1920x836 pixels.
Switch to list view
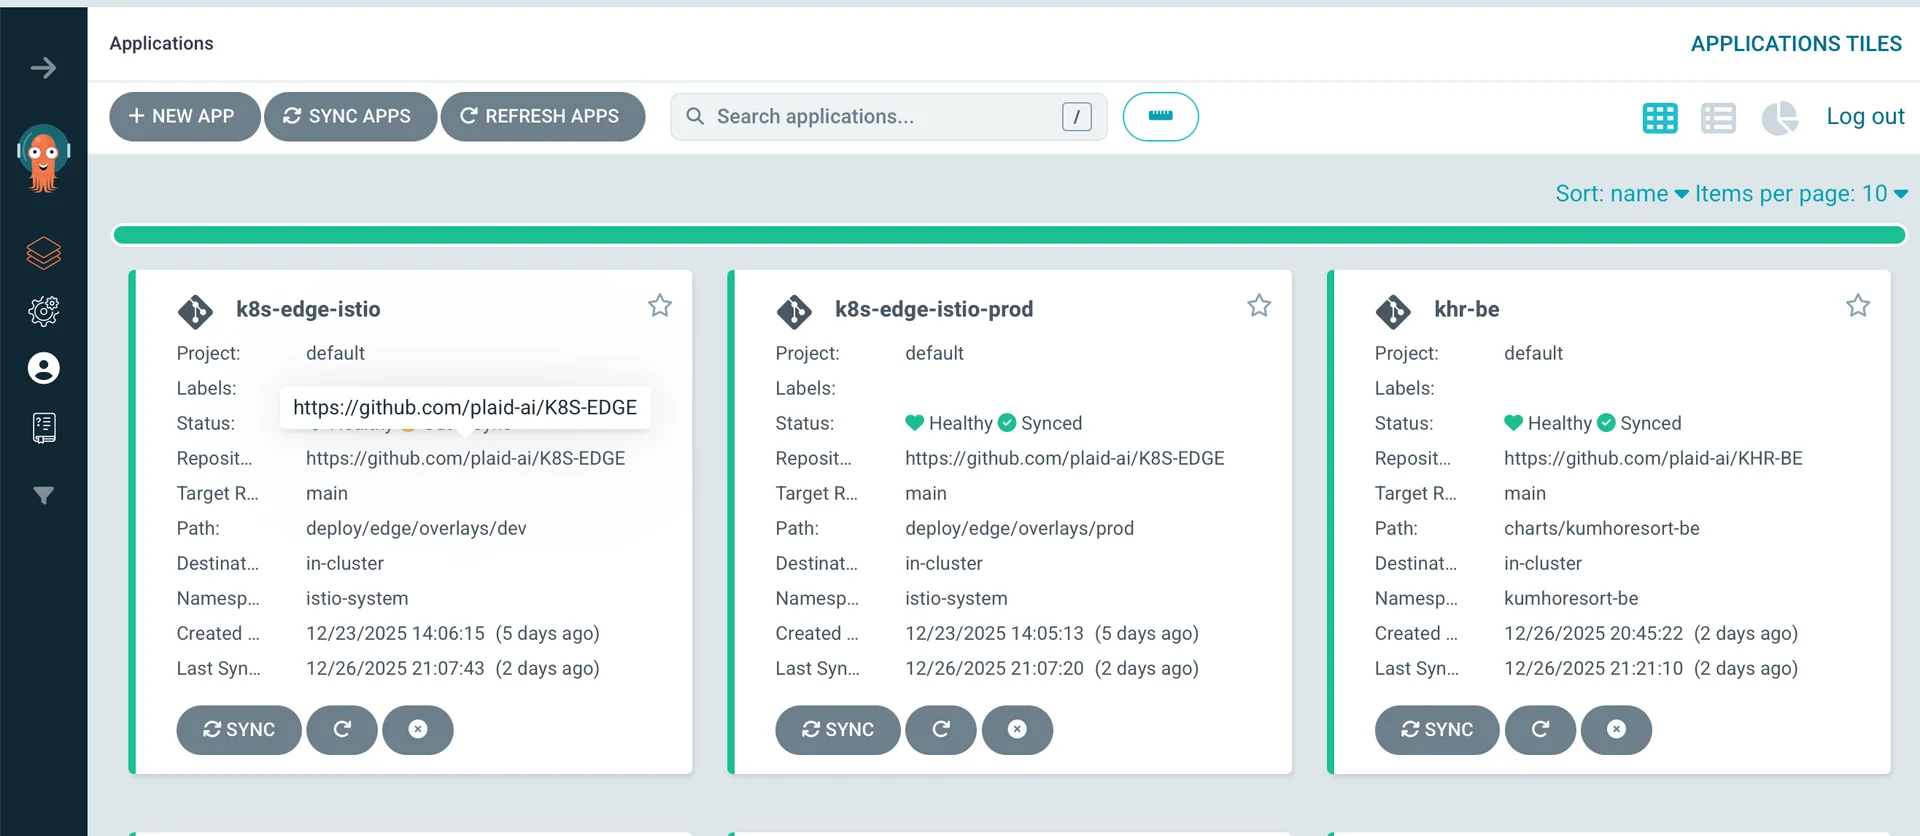point(1718,118)
